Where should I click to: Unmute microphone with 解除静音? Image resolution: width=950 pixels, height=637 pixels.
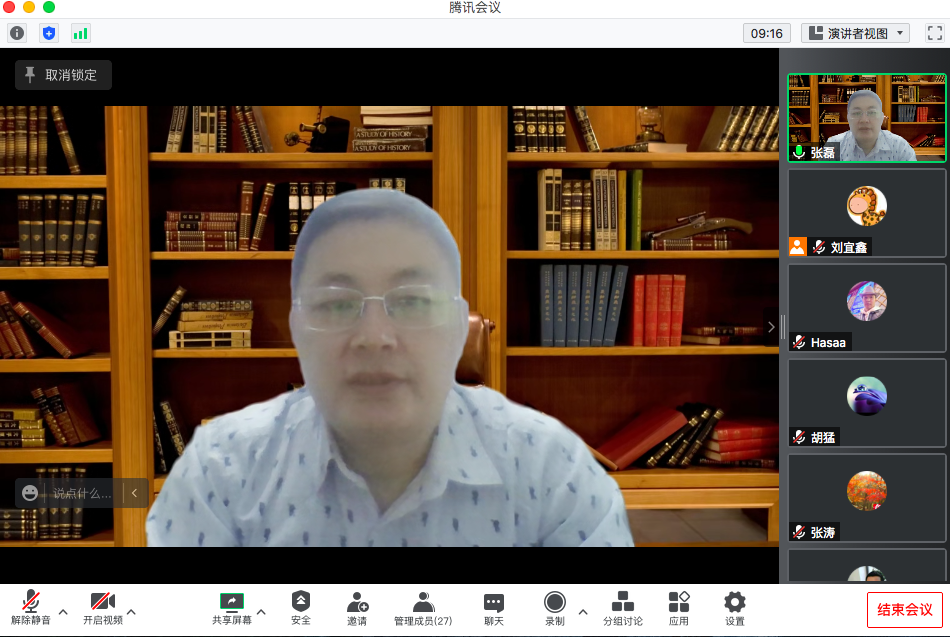click(31, 608)
